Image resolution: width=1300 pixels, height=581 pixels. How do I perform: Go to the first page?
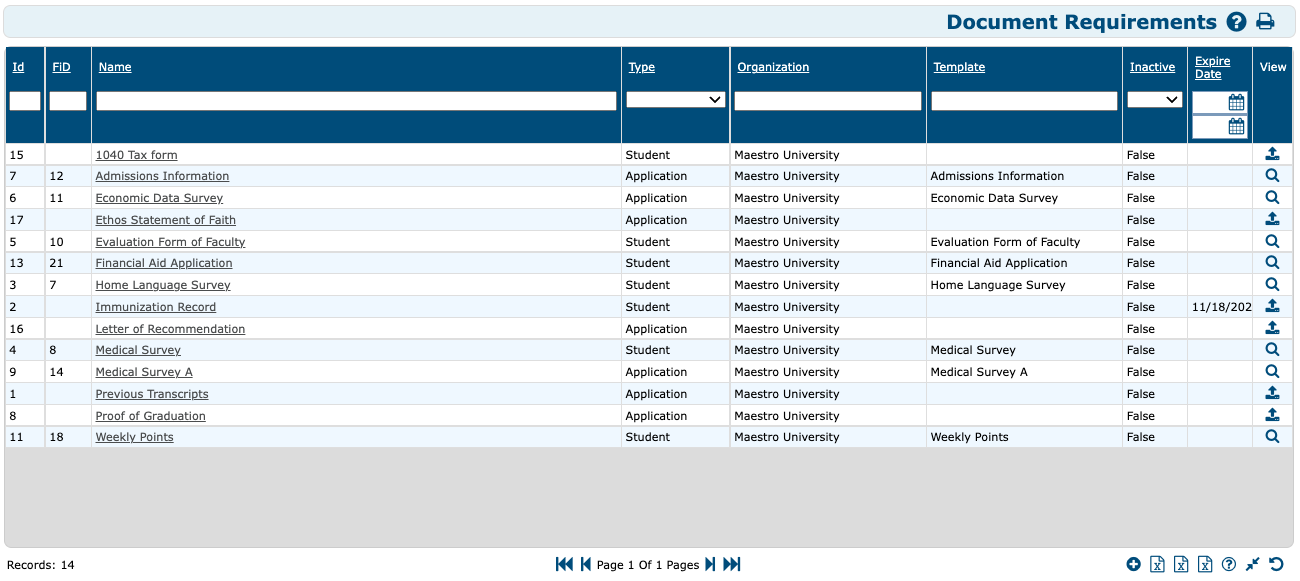coord(564,564)
